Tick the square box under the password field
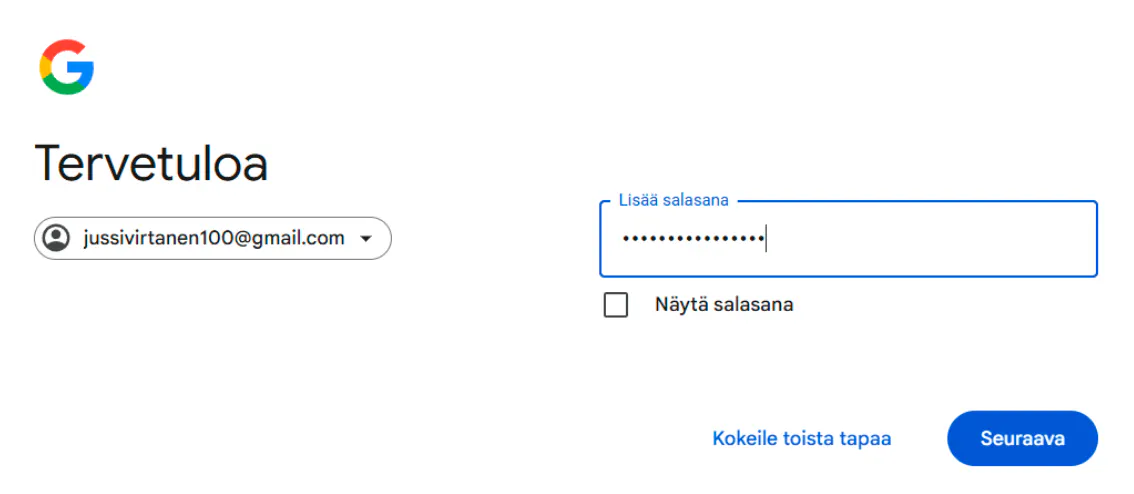The image size is (1134, 494). coord(616,305)
